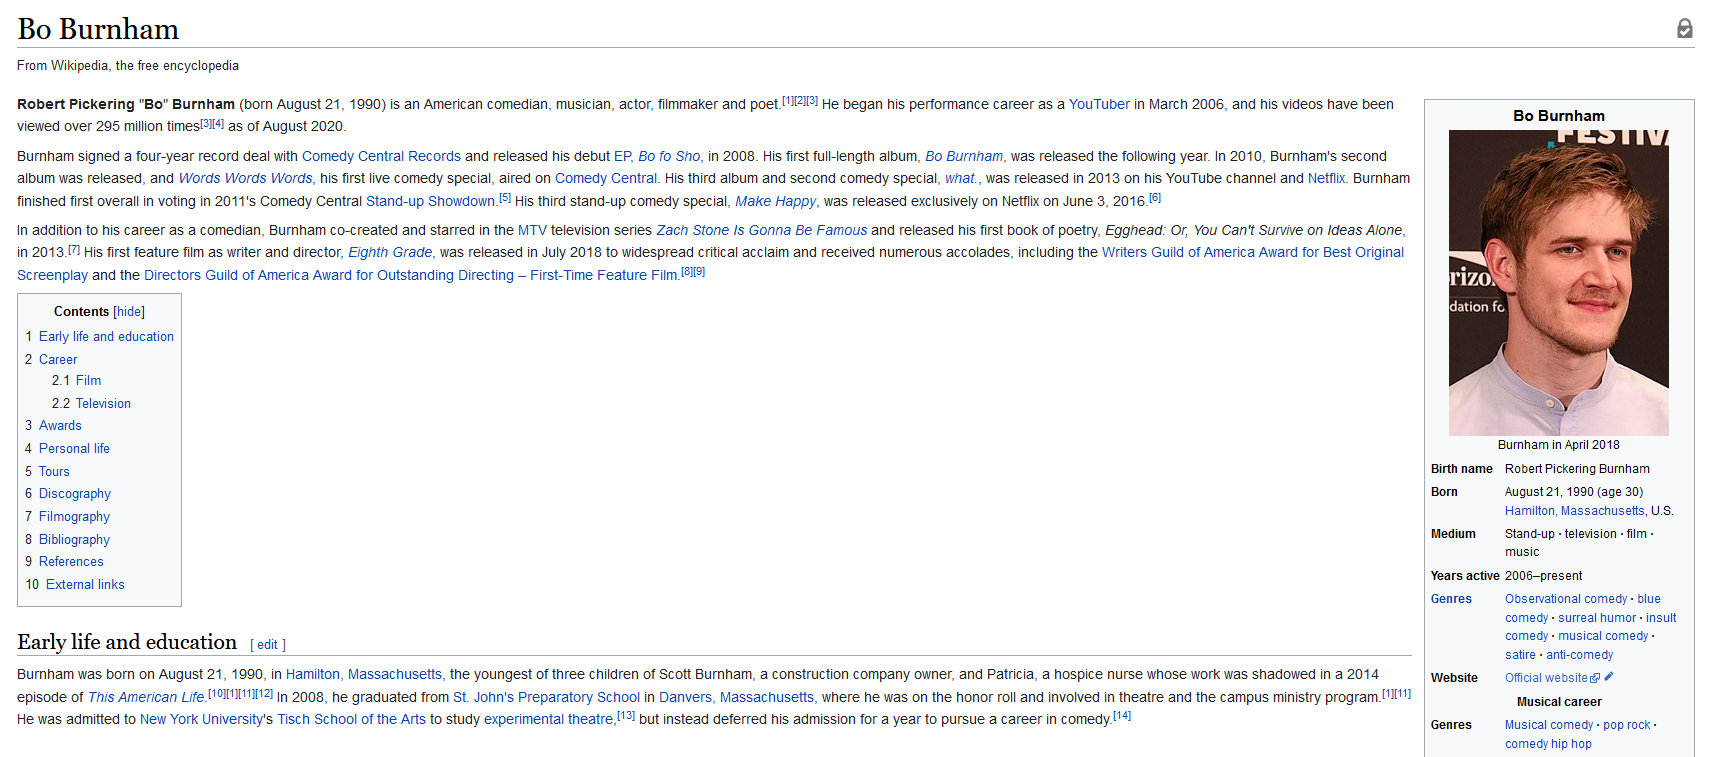Viewport: 1715px width, 757px height.
Task: Open Observational comedy genre link
Action: [x=1566, y=599]
